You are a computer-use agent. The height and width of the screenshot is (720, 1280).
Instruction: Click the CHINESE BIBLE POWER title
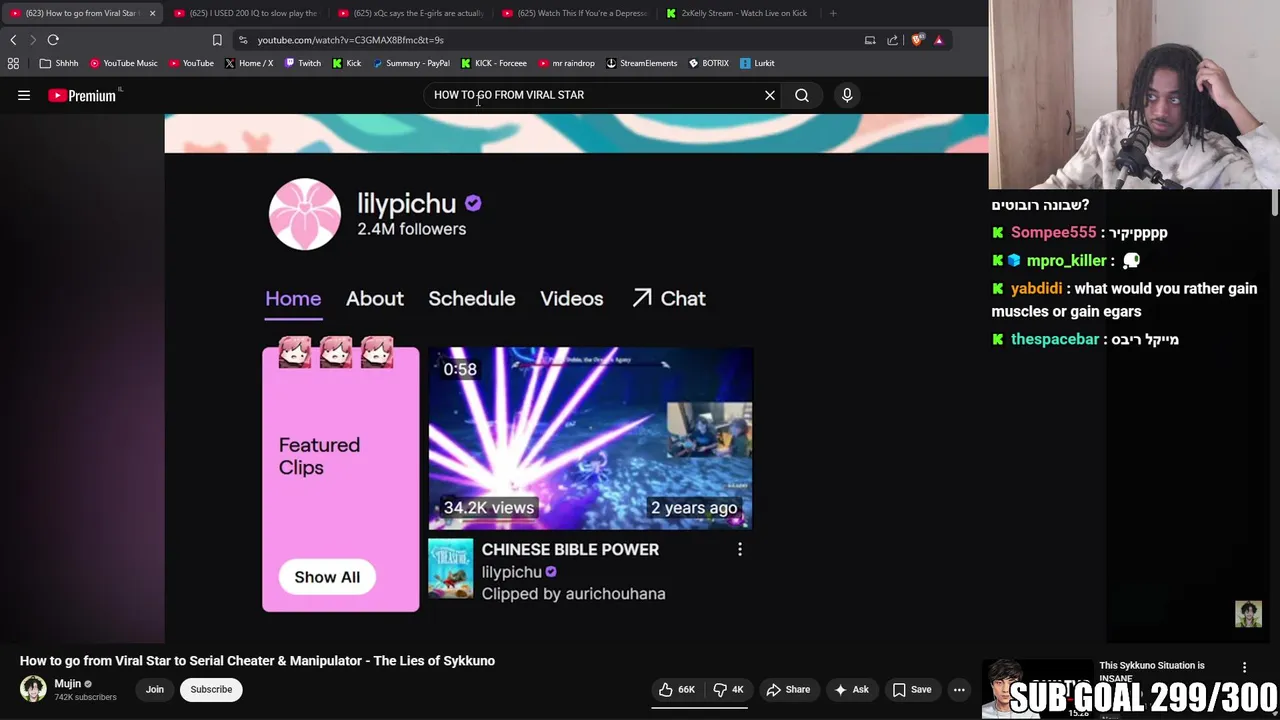570,549
